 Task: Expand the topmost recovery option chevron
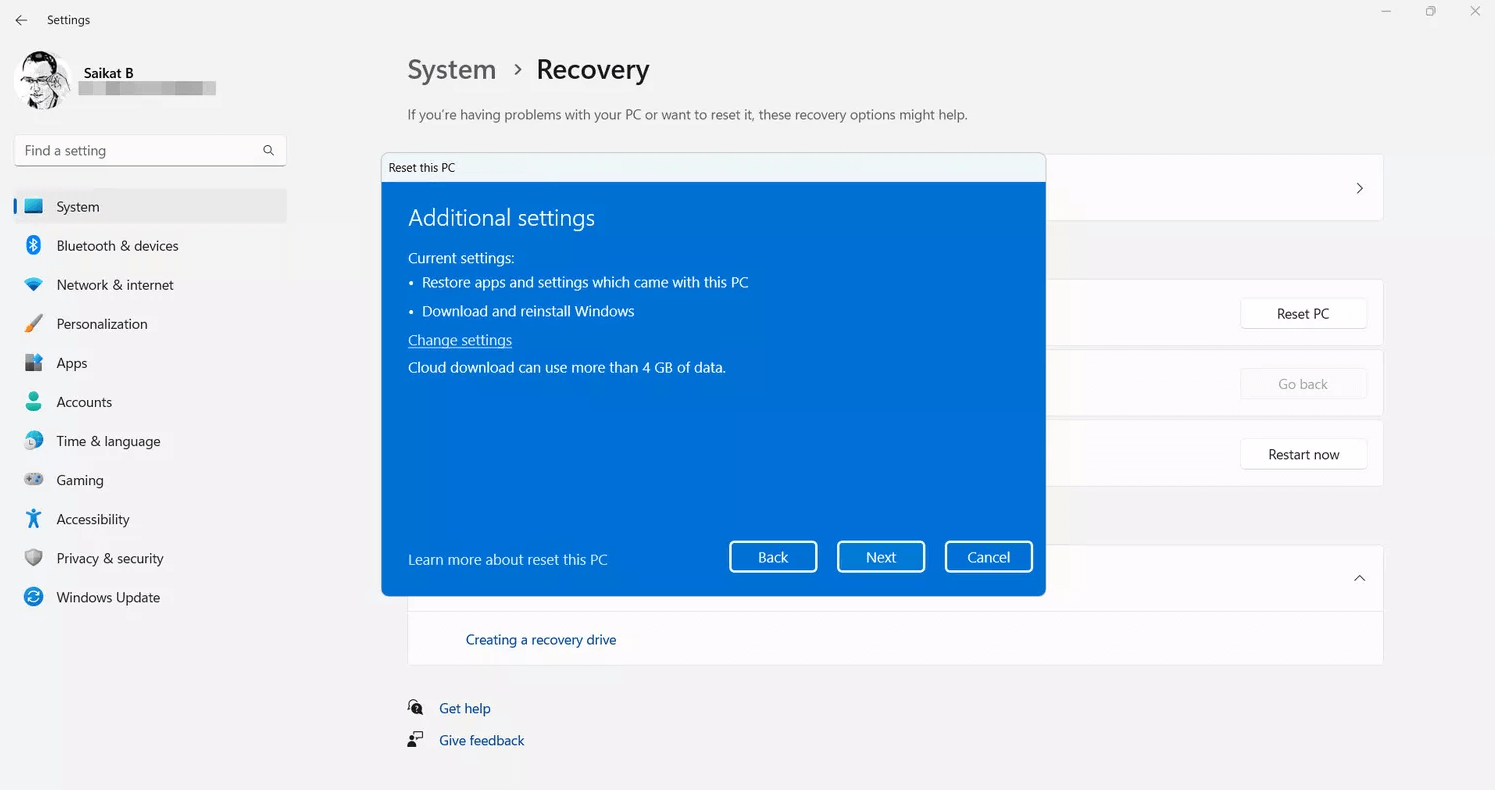click(x=1359, y=187)
